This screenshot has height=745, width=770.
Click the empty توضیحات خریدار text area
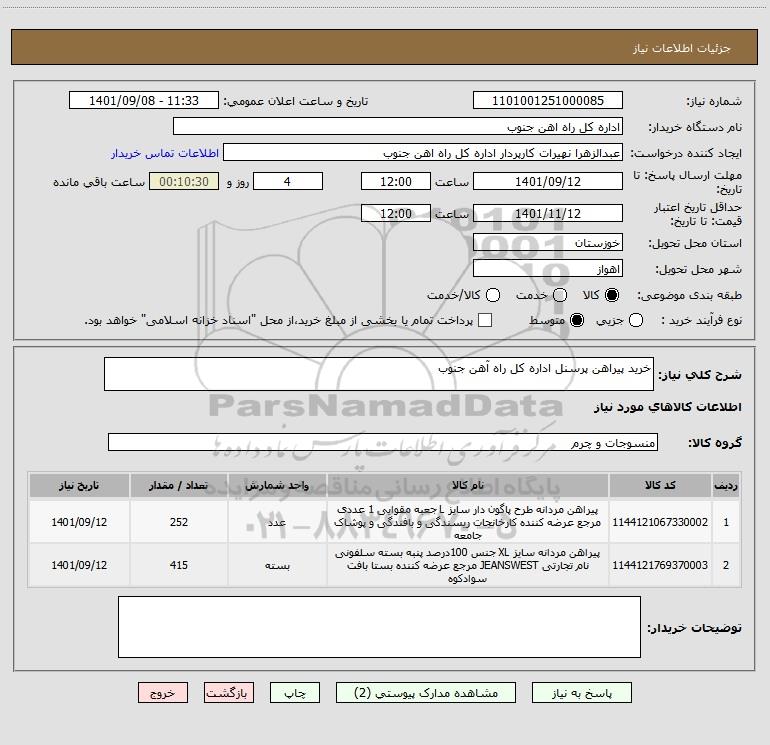pyautogui.click(x=379, y=627)
